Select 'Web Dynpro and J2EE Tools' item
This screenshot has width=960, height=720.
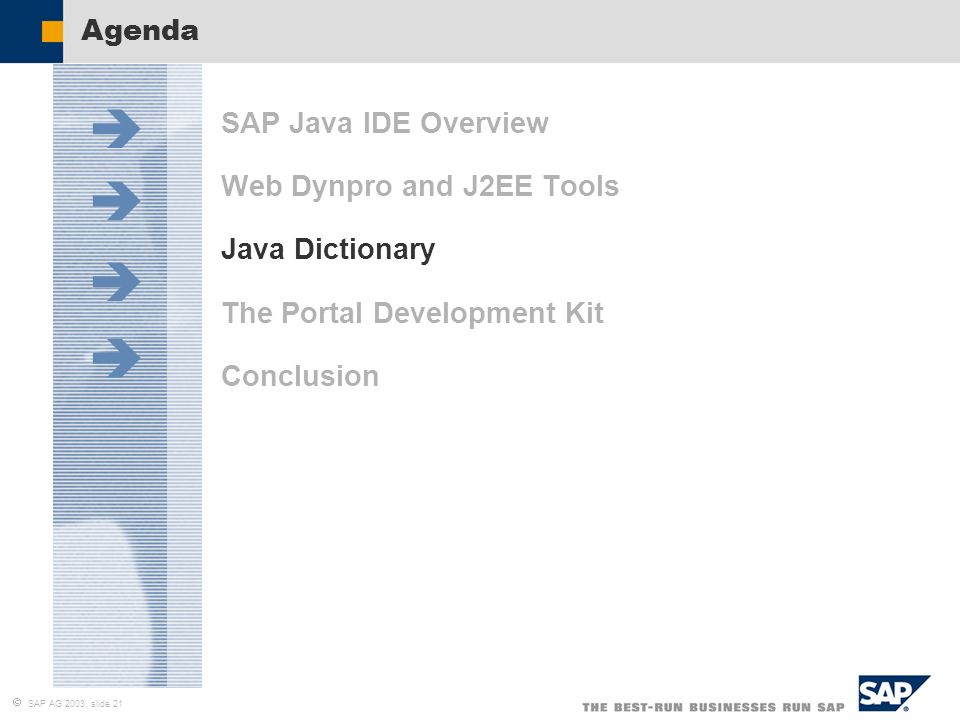[x=420, y=187]
